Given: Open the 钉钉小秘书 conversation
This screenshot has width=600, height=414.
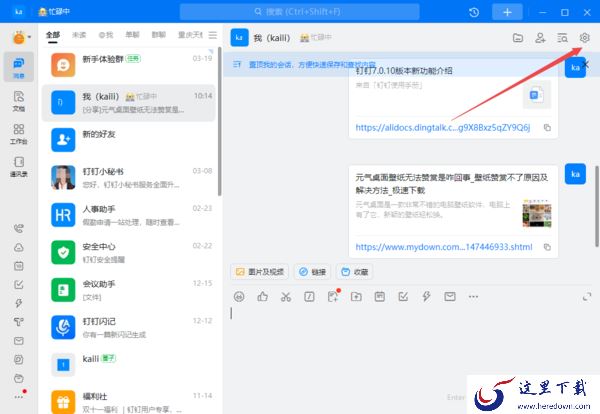Looking at the screenshot, I should [129, 178].
